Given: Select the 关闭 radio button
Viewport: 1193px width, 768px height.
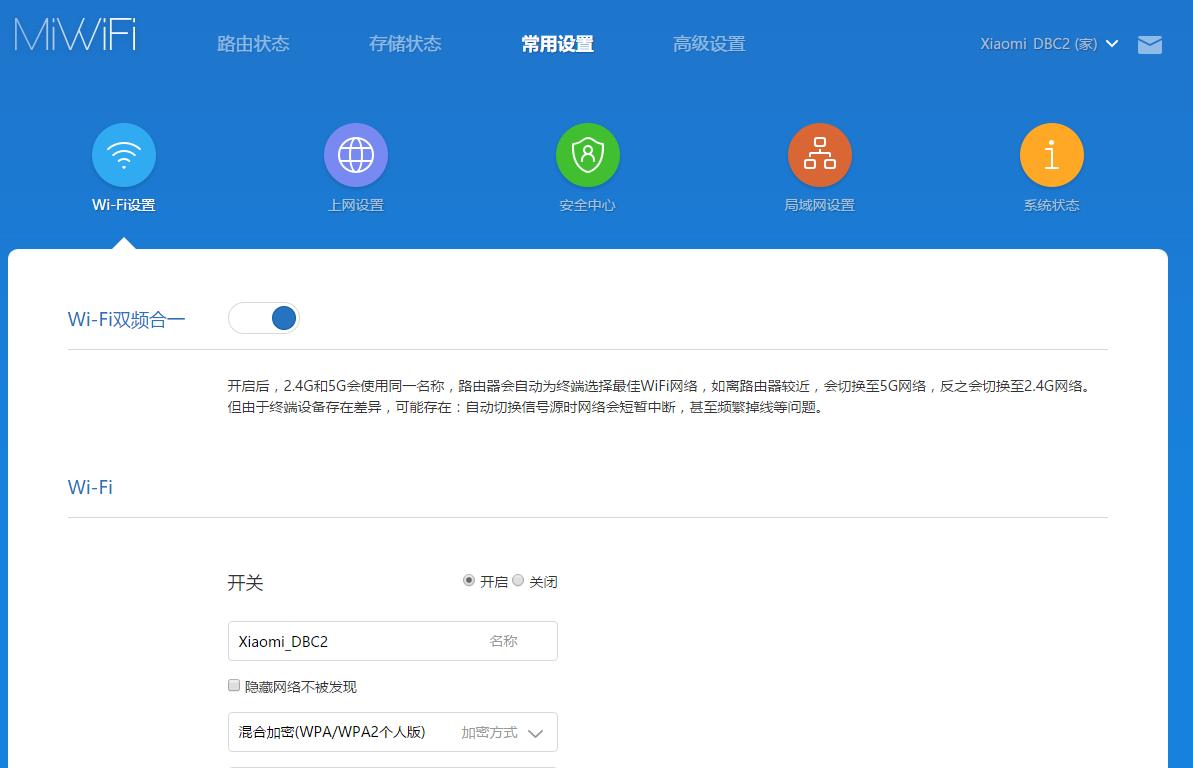Looking at the screenshot, I should pos(518,580).
